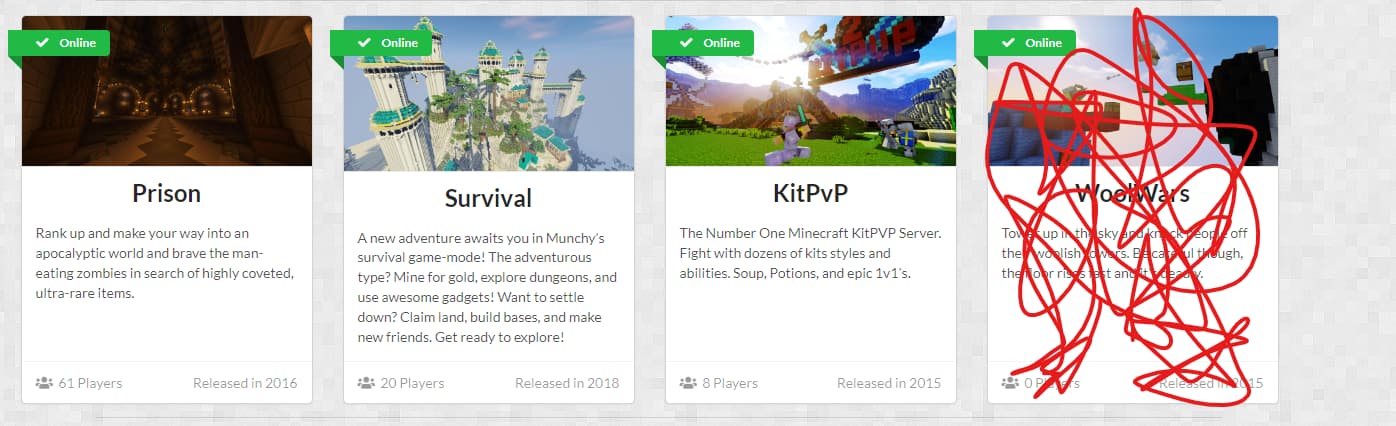This screenshot has height=426, width=1396.
Task: Click the players icon beside 20 Players
Action: [366, 383]
